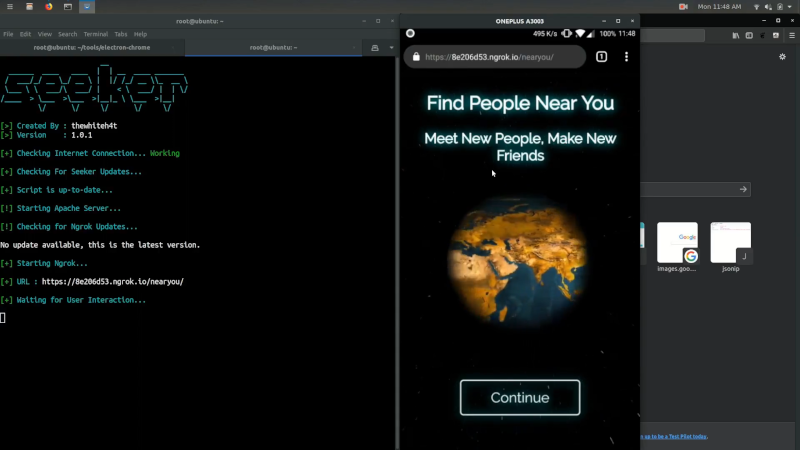Select the active root@ubuntu: ~ terminal tab
This screenshot has height=450, width=800.
click(x=273, y=47)
